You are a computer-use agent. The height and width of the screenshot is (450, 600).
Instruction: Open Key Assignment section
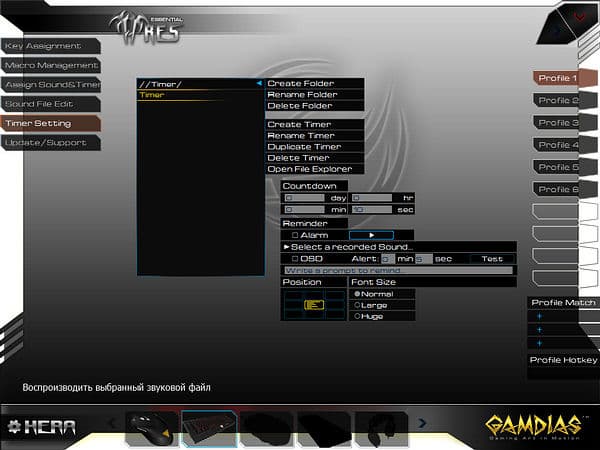(x=51, y=46)
